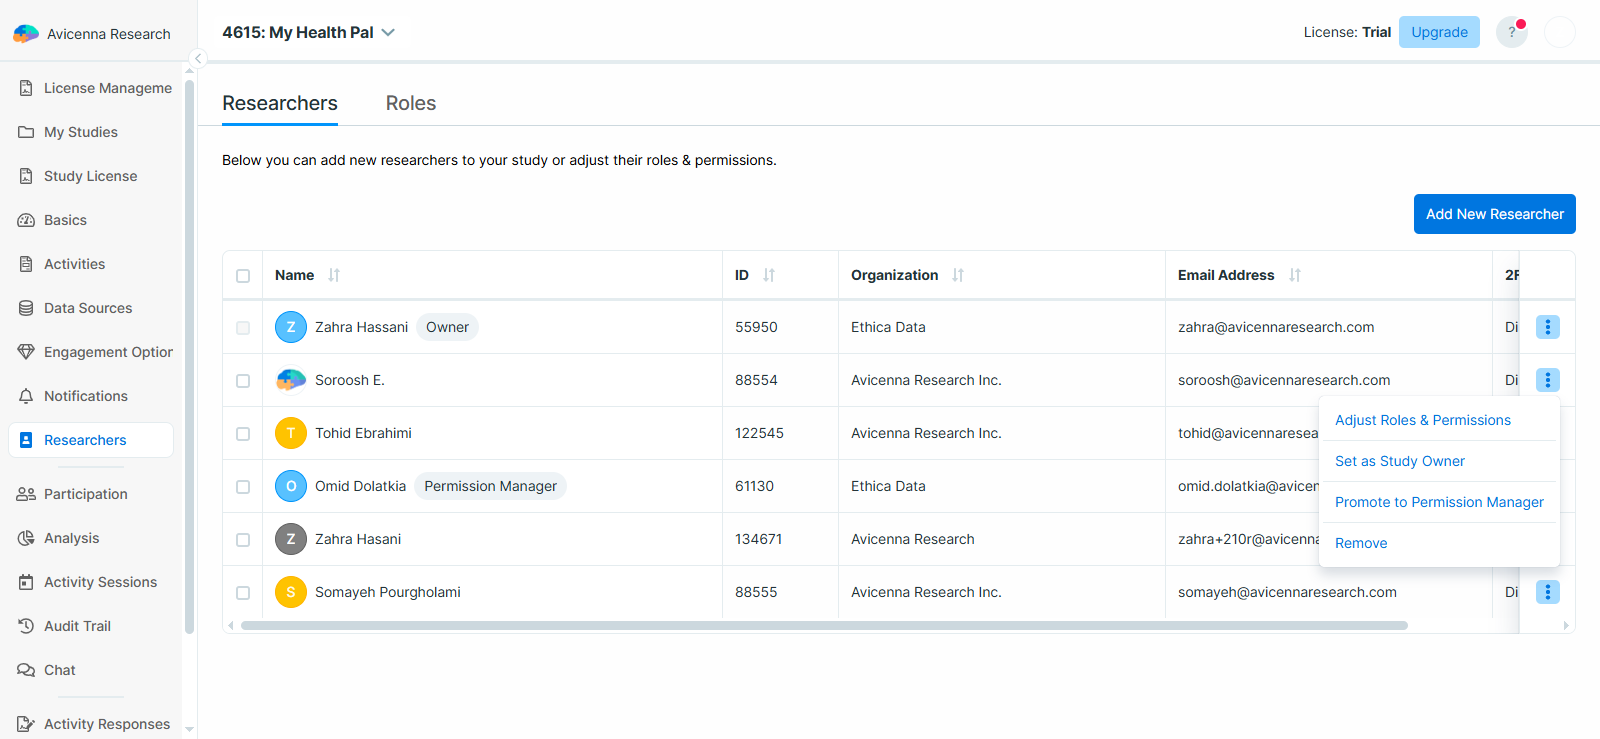Check the select-all checkbox in table header
The image size is (1600, 739).
click(x=243, y=276)
